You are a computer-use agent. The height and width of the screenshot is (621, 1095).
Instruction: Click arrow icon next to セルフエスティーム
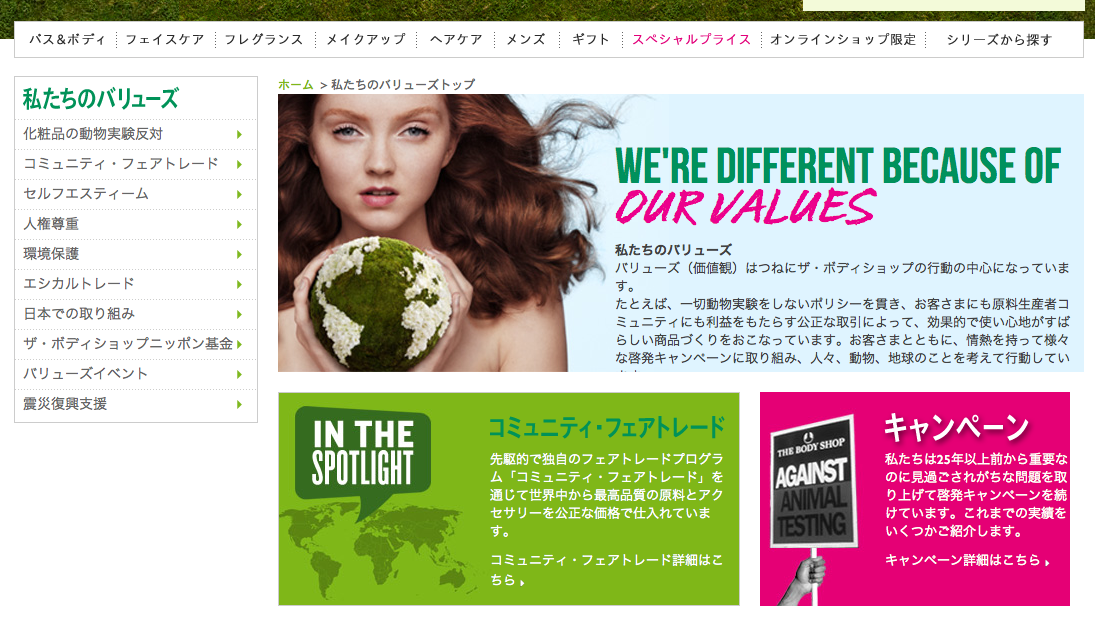[239, 194]
